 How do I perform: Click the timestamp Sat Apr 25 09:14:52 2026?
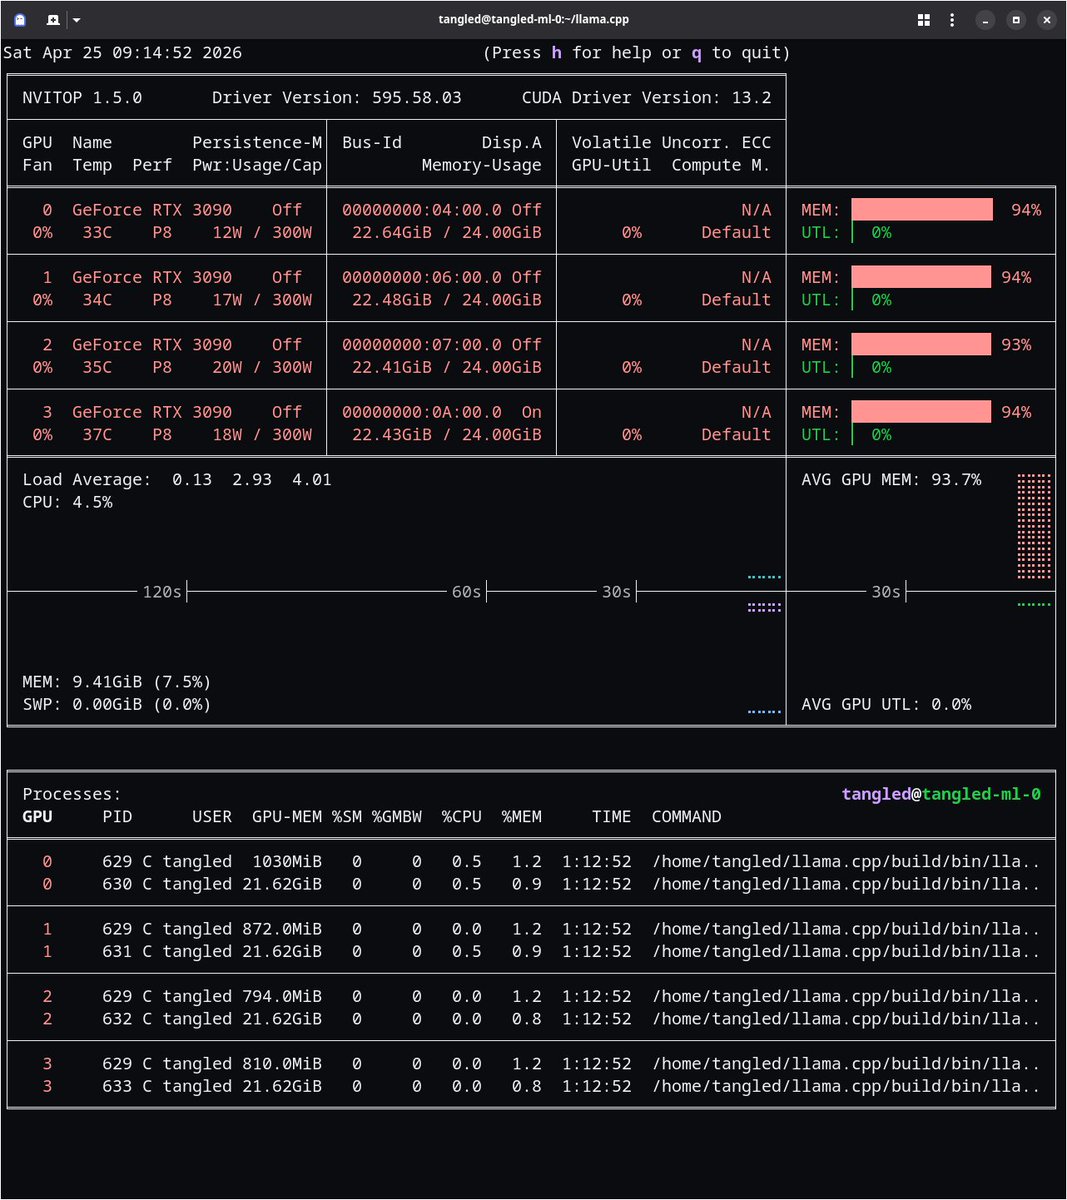[122, 53]
